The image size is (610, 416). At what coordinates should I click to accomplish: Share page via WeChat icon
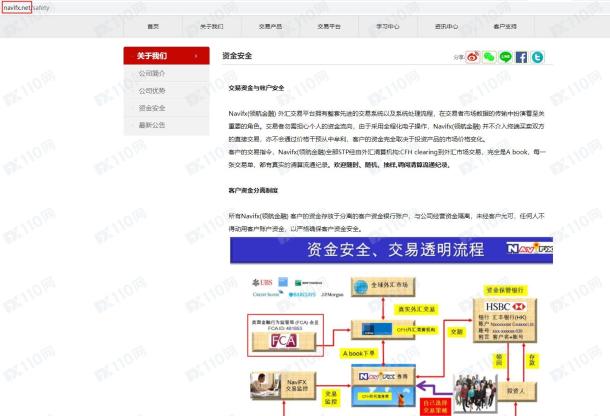pos(490,58)
